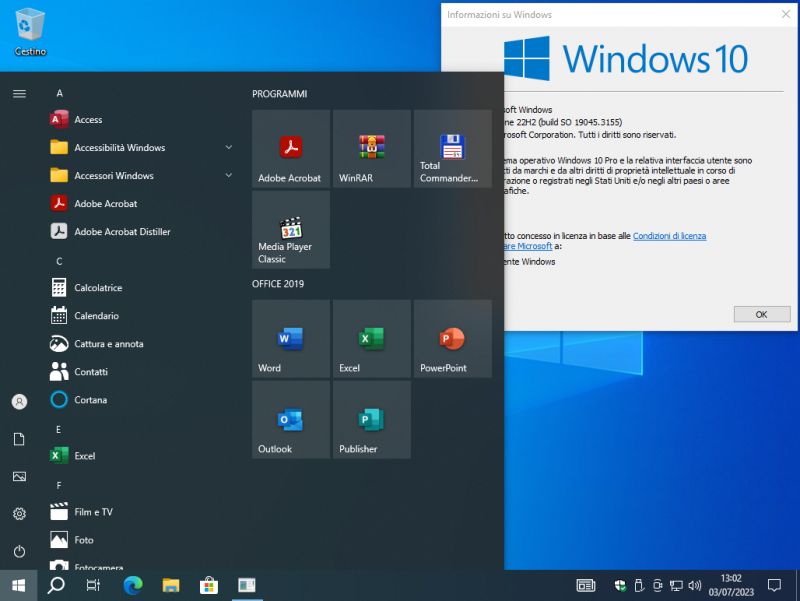Open Task View on the taskbar
800x601 pixels.
coord(93,585)
